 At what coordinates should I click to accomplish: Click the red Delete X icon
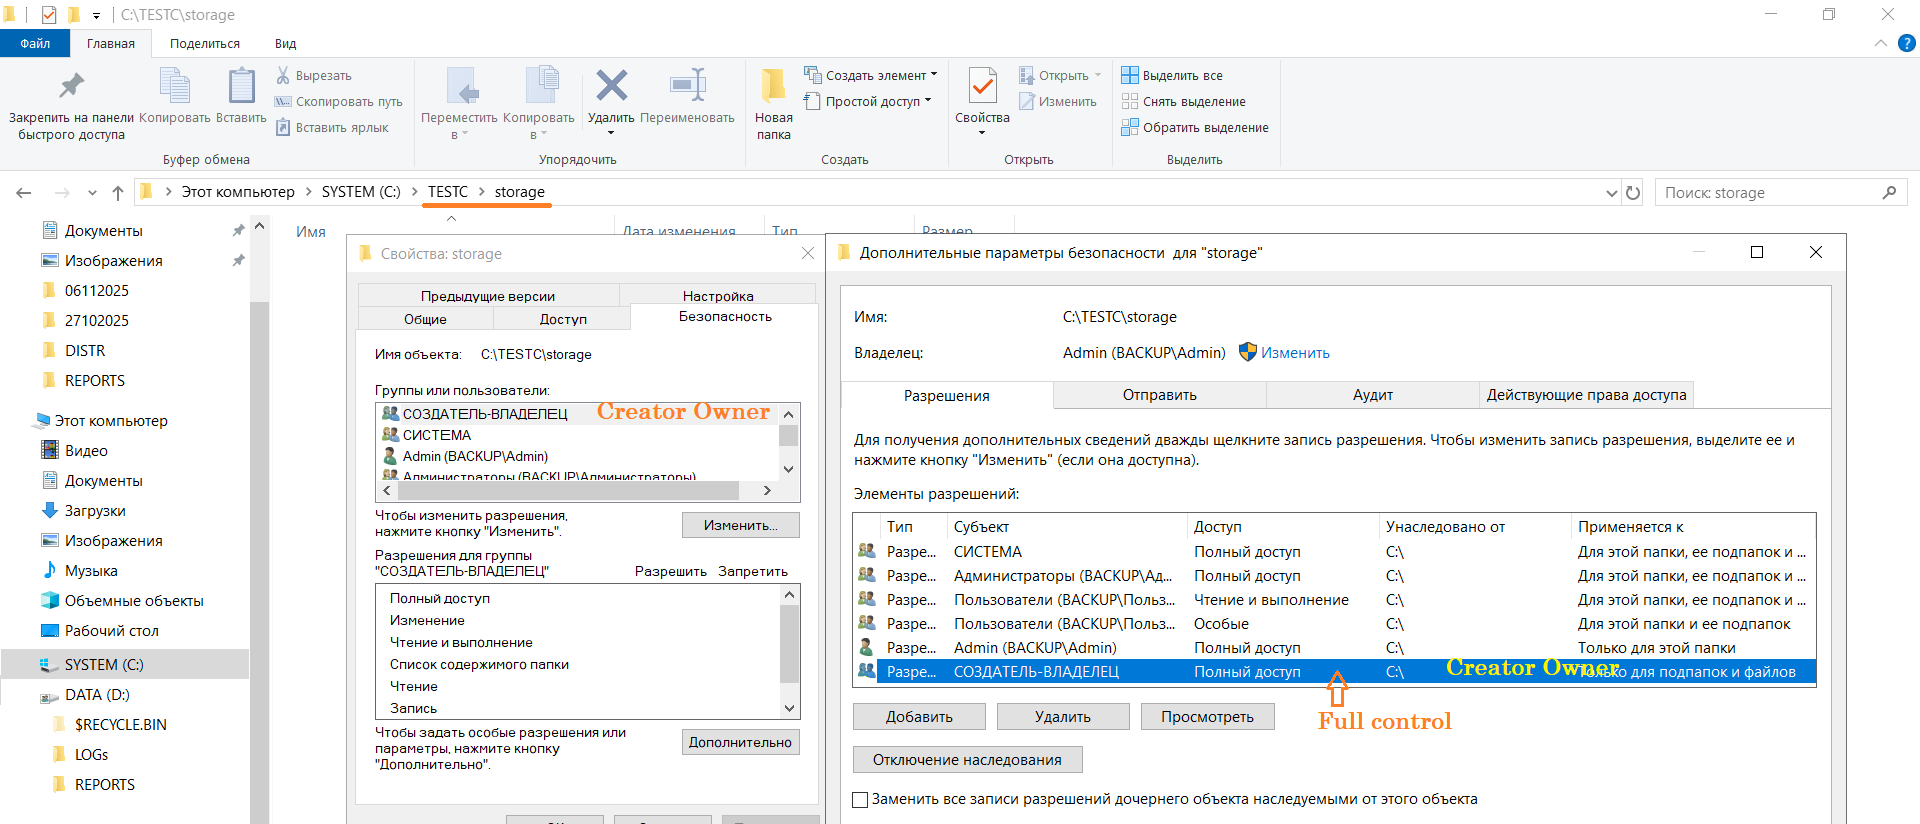611,86
